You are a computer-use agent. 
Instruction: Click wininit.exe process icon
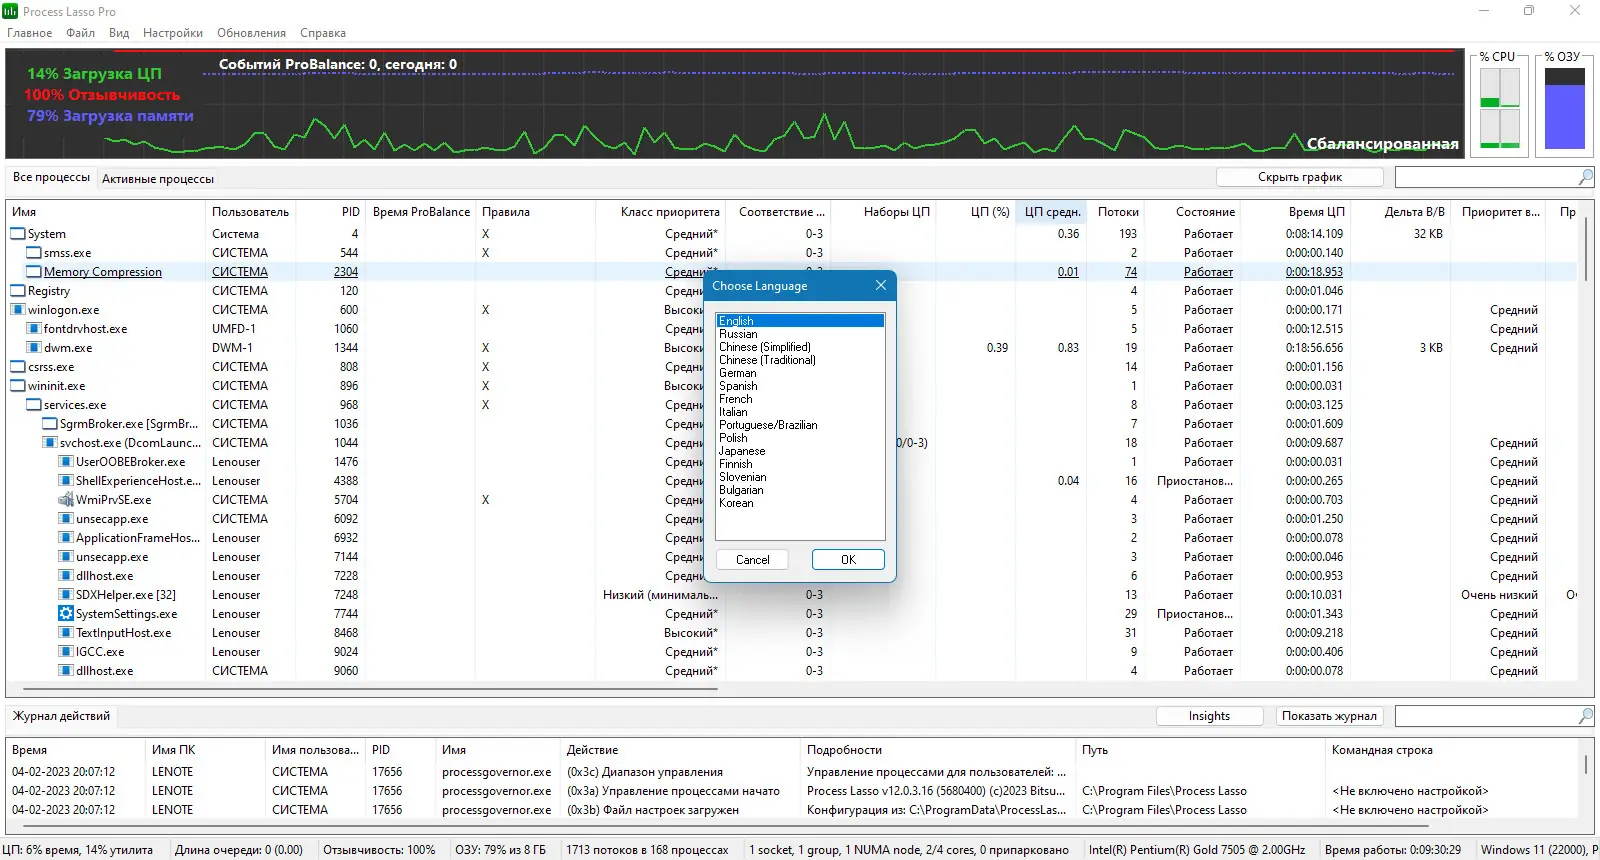point(18,386)
